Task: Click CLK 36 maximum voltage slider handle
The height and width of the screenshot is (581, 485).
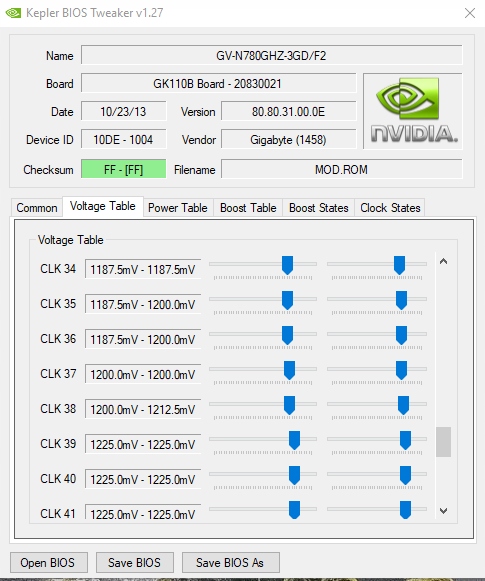Action: pos(401,335)
